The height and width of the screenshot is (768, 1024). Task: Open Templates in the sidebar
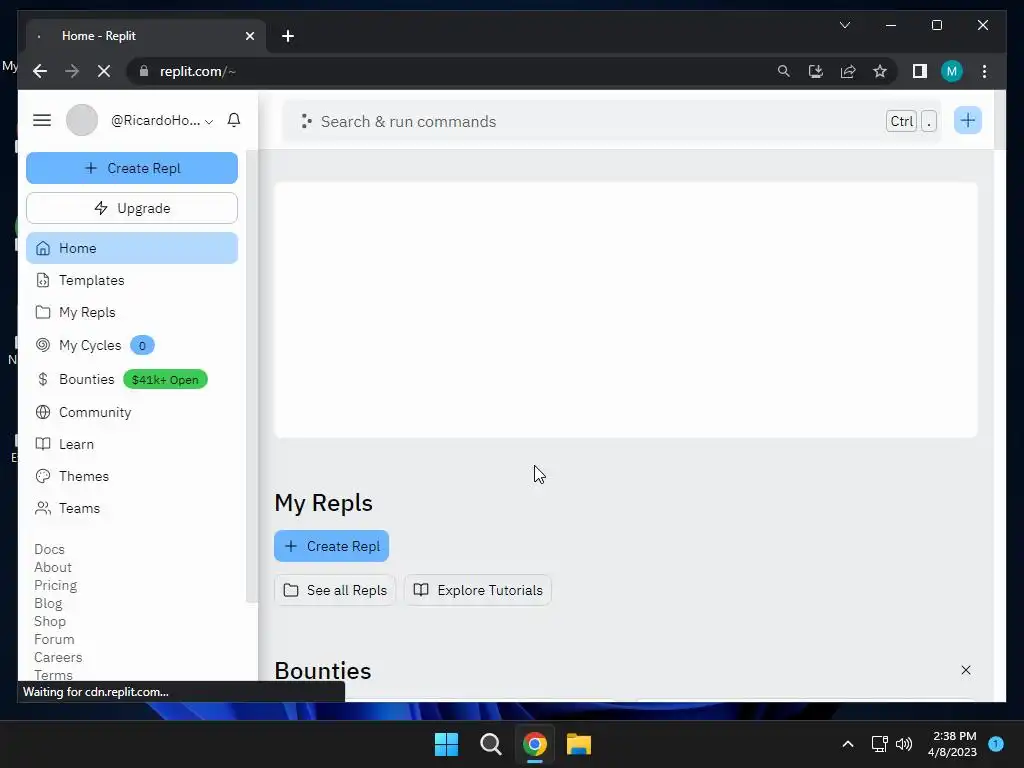[132, 280]
